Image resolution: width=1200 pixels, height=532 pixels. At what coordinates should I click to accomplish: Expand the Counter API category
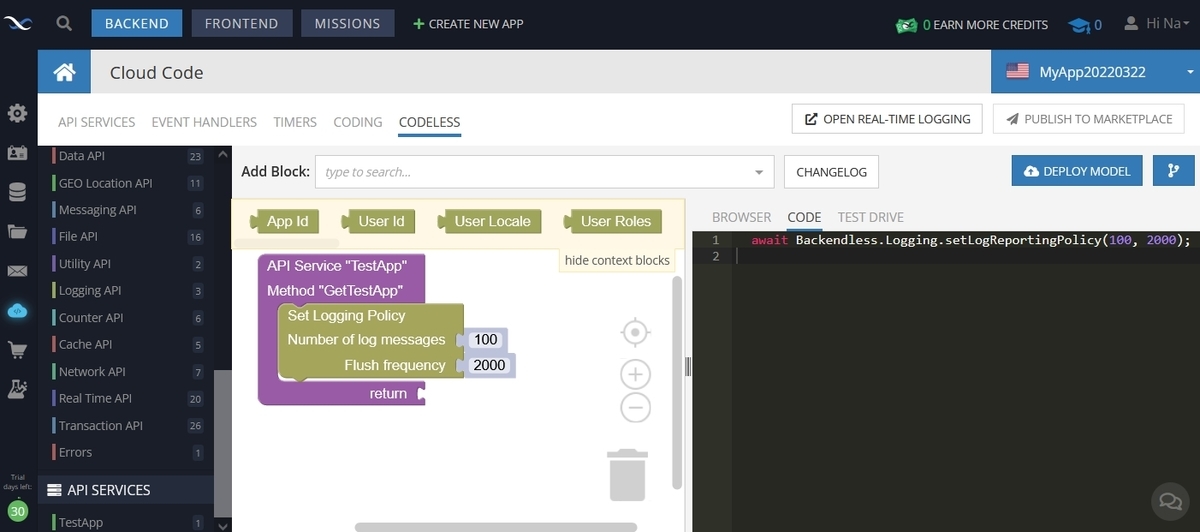[128, 317]
